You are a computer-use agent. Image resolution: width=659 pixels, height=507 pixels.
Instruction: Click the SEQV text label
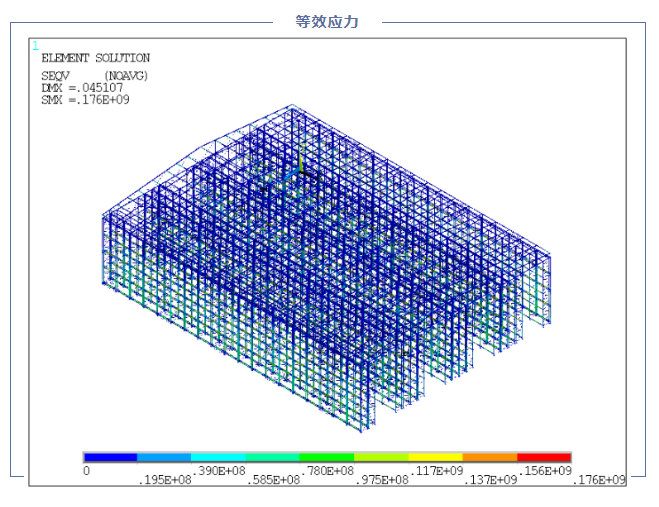55,76
